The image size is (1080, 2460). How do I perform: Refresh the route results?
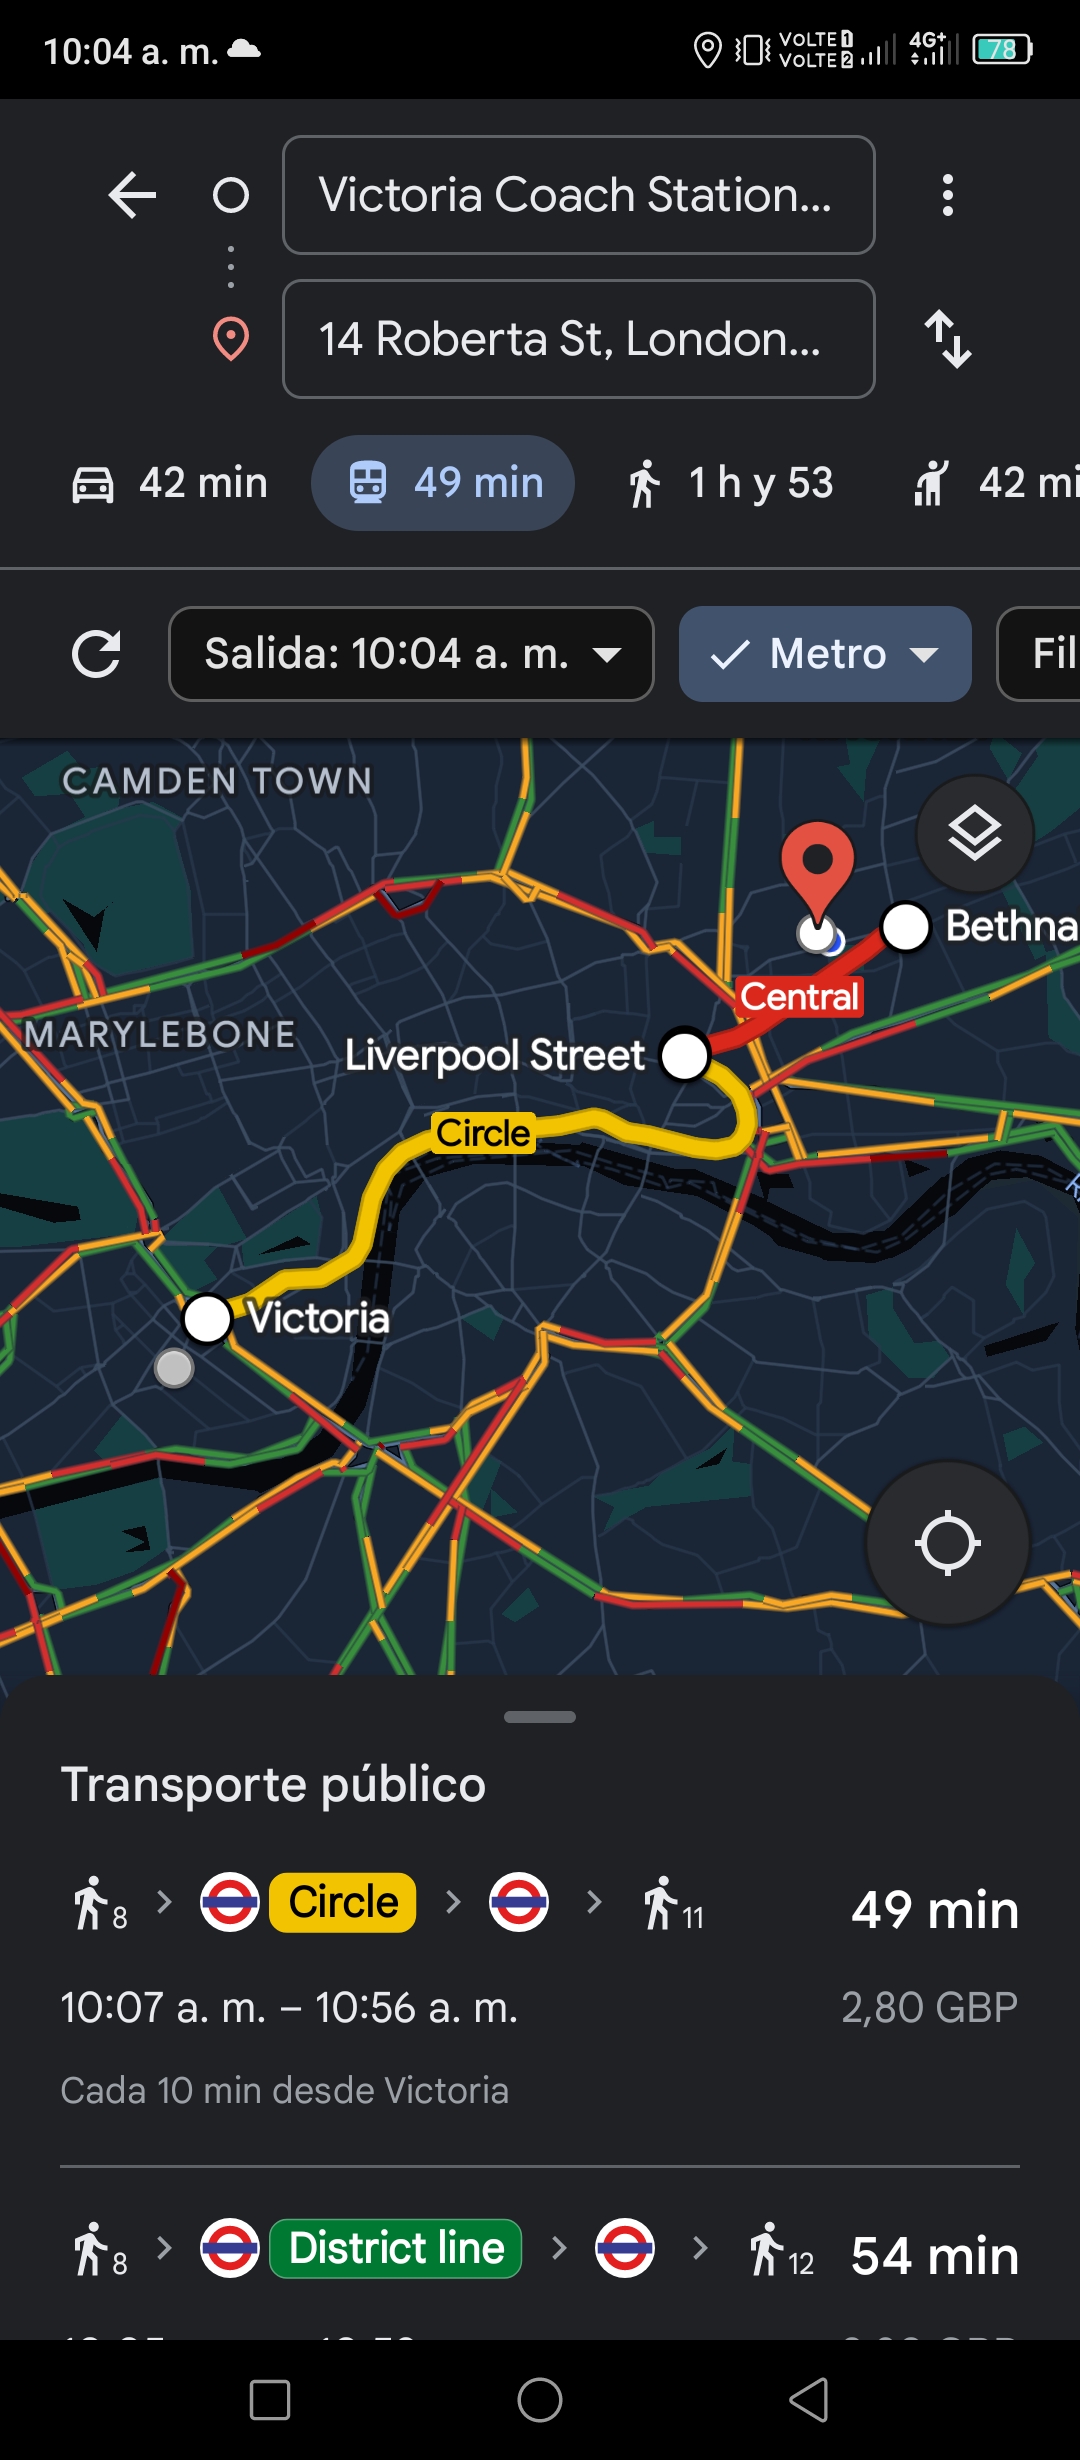tap(96, 654)
